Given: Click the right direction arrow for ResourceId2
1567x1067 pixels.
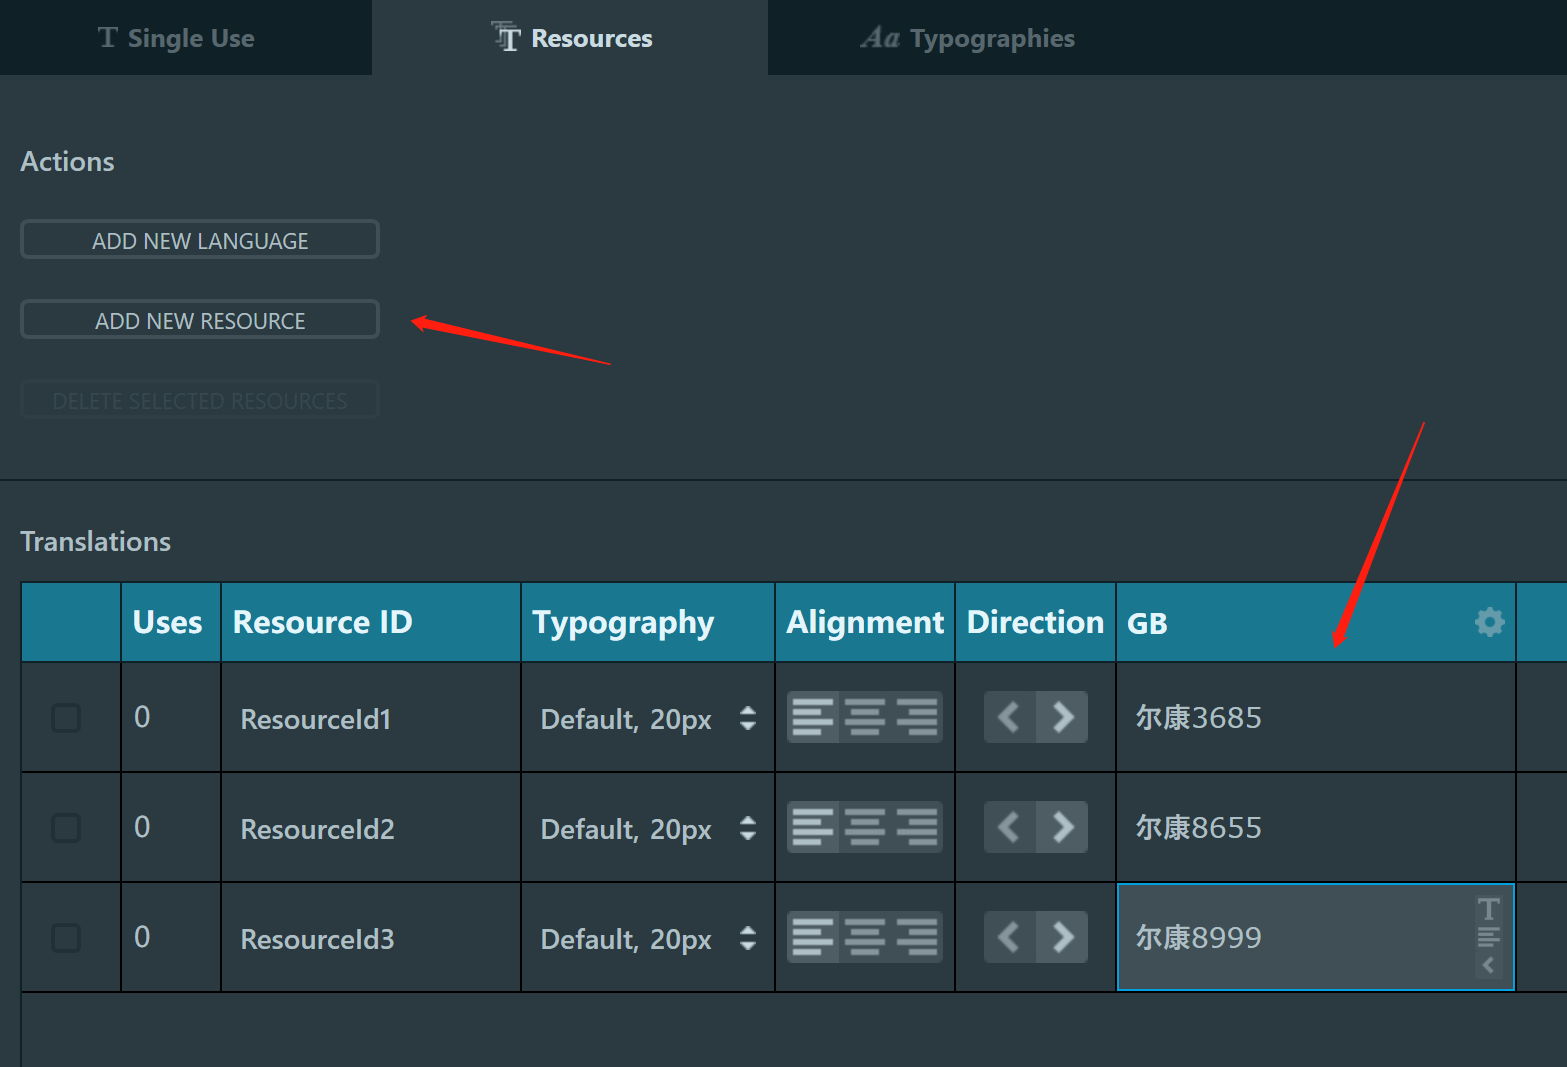Looking at the screenshot, I should point(1063,827).
